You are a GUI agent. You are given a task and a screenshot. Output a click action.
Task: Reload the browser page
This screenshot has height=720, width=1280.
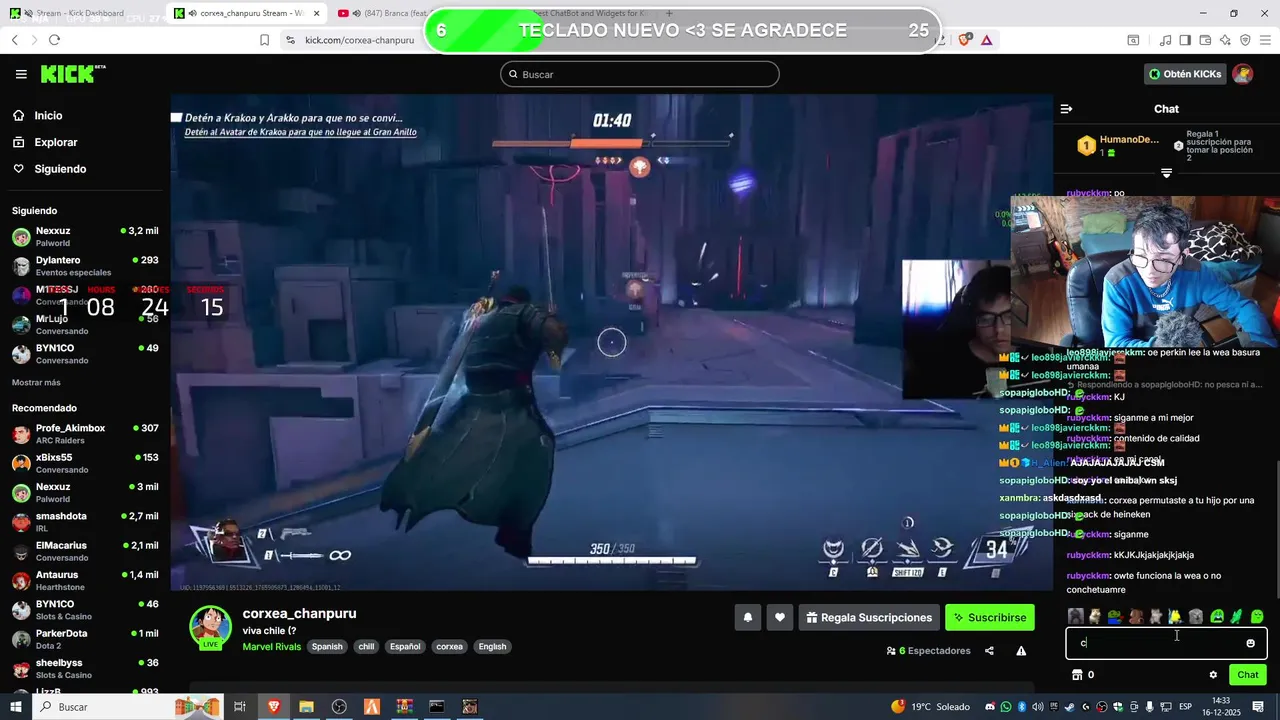coord(54,40)
